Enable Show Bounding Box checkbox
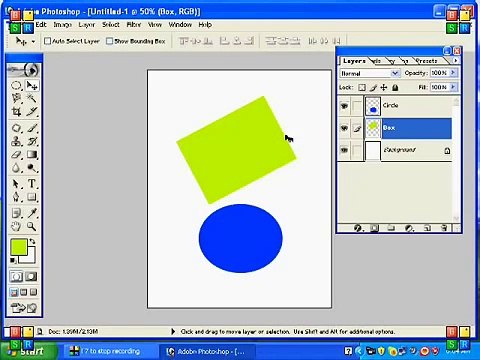The width and height of the screenshot is (480, 360). 109,41
